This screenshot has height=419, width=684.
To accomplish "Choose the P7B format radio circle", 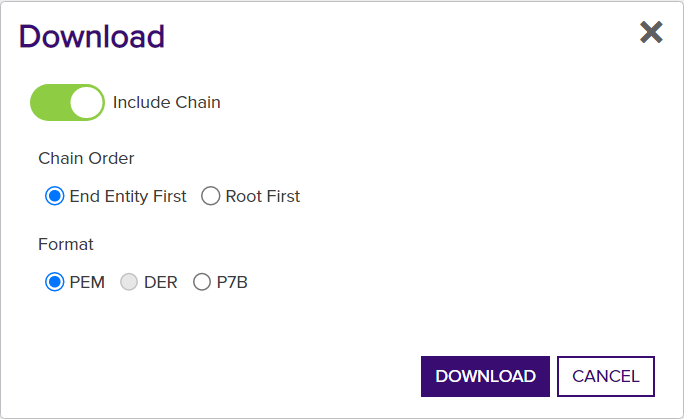I will (202, 282).
